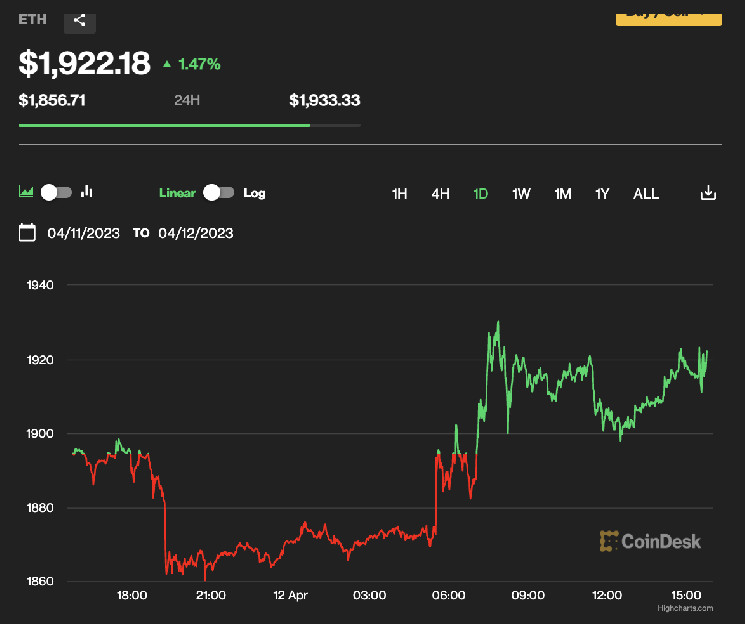Toggle the Linear/Log scale switch
Viewport: 745px width, 624px height.
(x=218, y=192)
